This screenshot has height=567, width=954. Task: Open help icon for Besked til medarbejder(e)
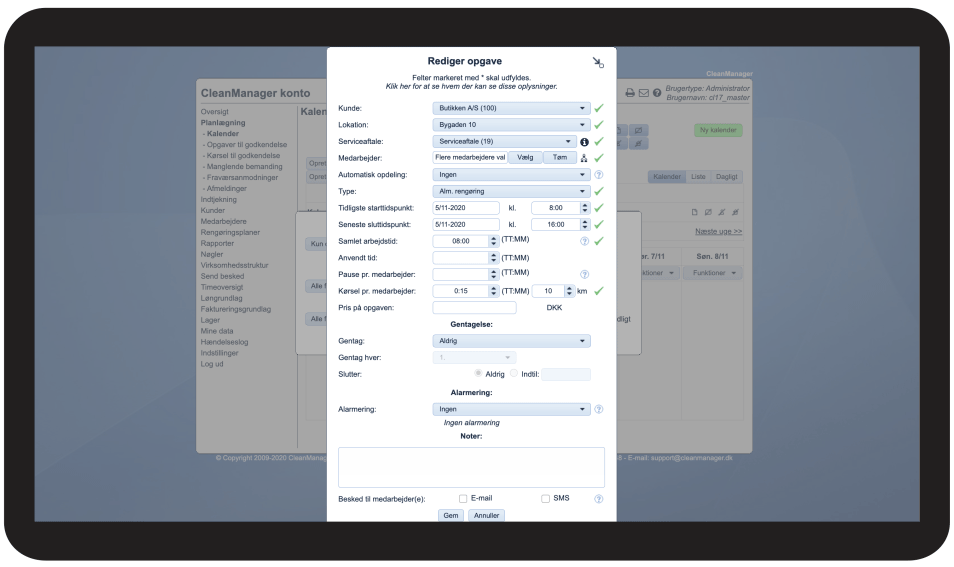(x=599, y=499)
